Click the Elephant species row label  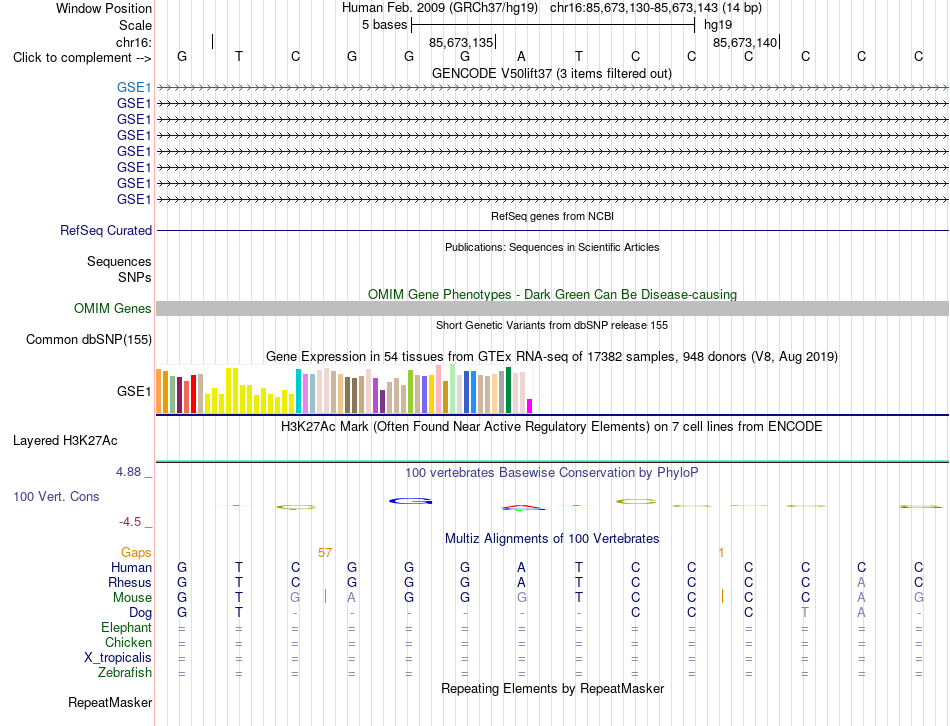click(x=127, y=627)
